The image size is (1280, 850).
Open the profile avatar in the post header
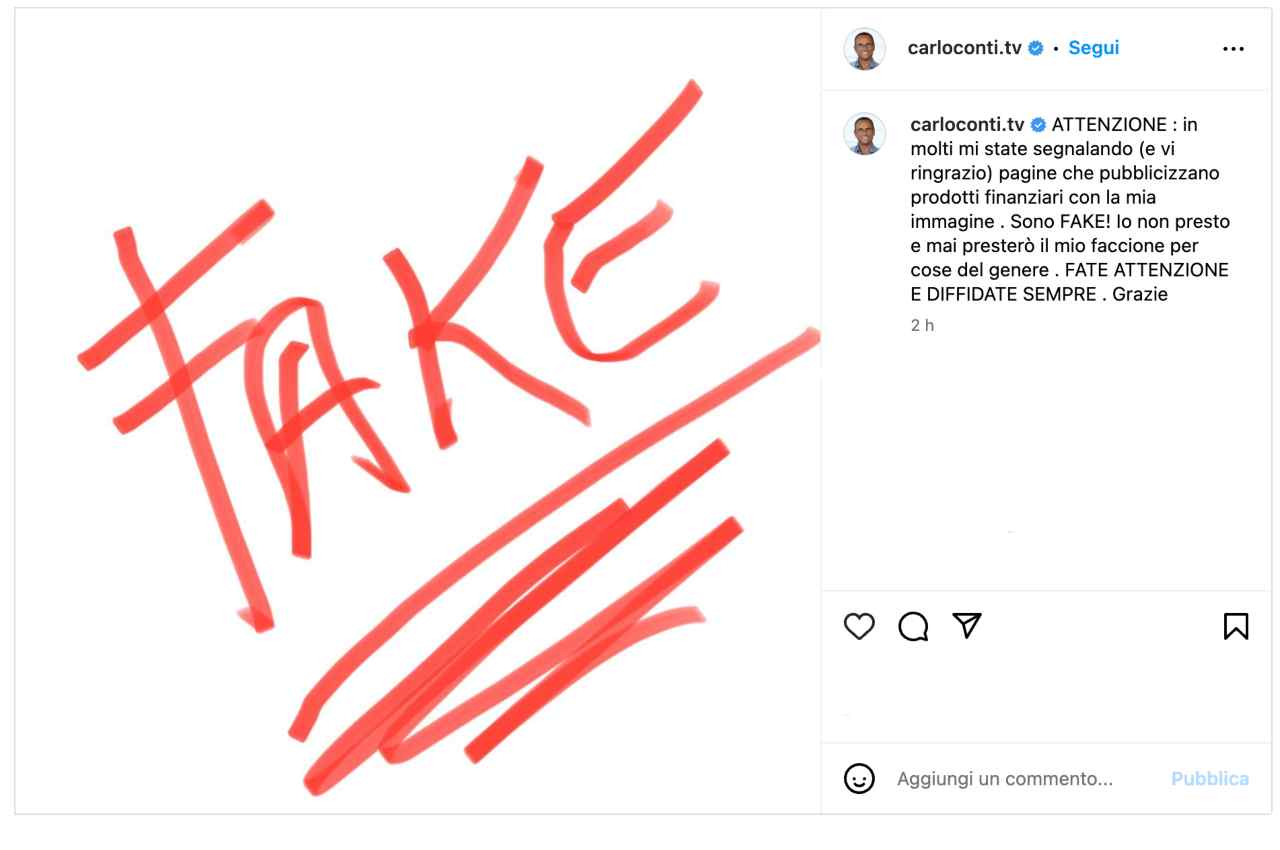pos(864,48)
